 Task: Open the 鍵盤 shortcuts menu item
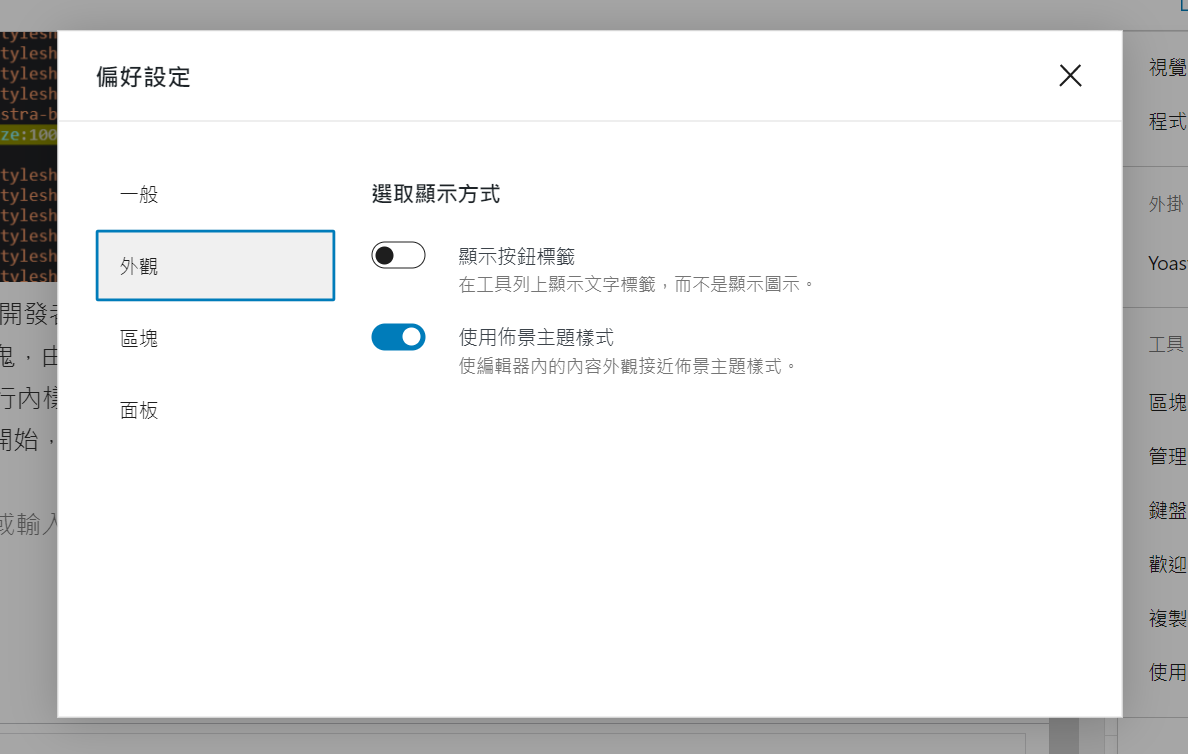[x=1168, y=510]
